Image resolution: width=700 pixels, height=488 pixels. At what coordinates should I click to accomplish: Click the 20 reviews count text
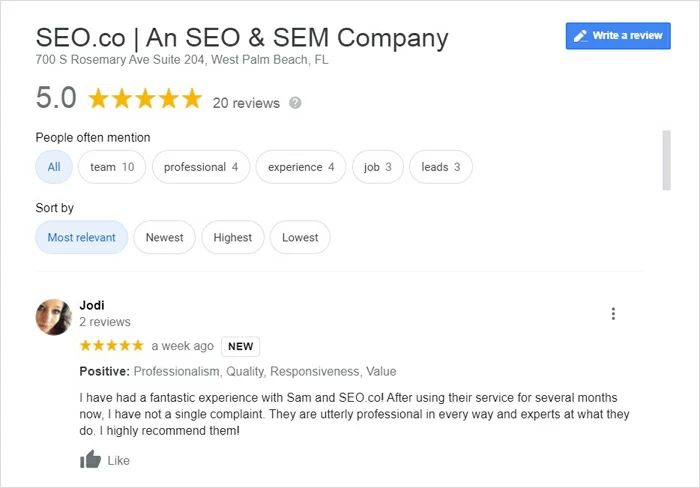pyautogui.click(x=247, y=102)
